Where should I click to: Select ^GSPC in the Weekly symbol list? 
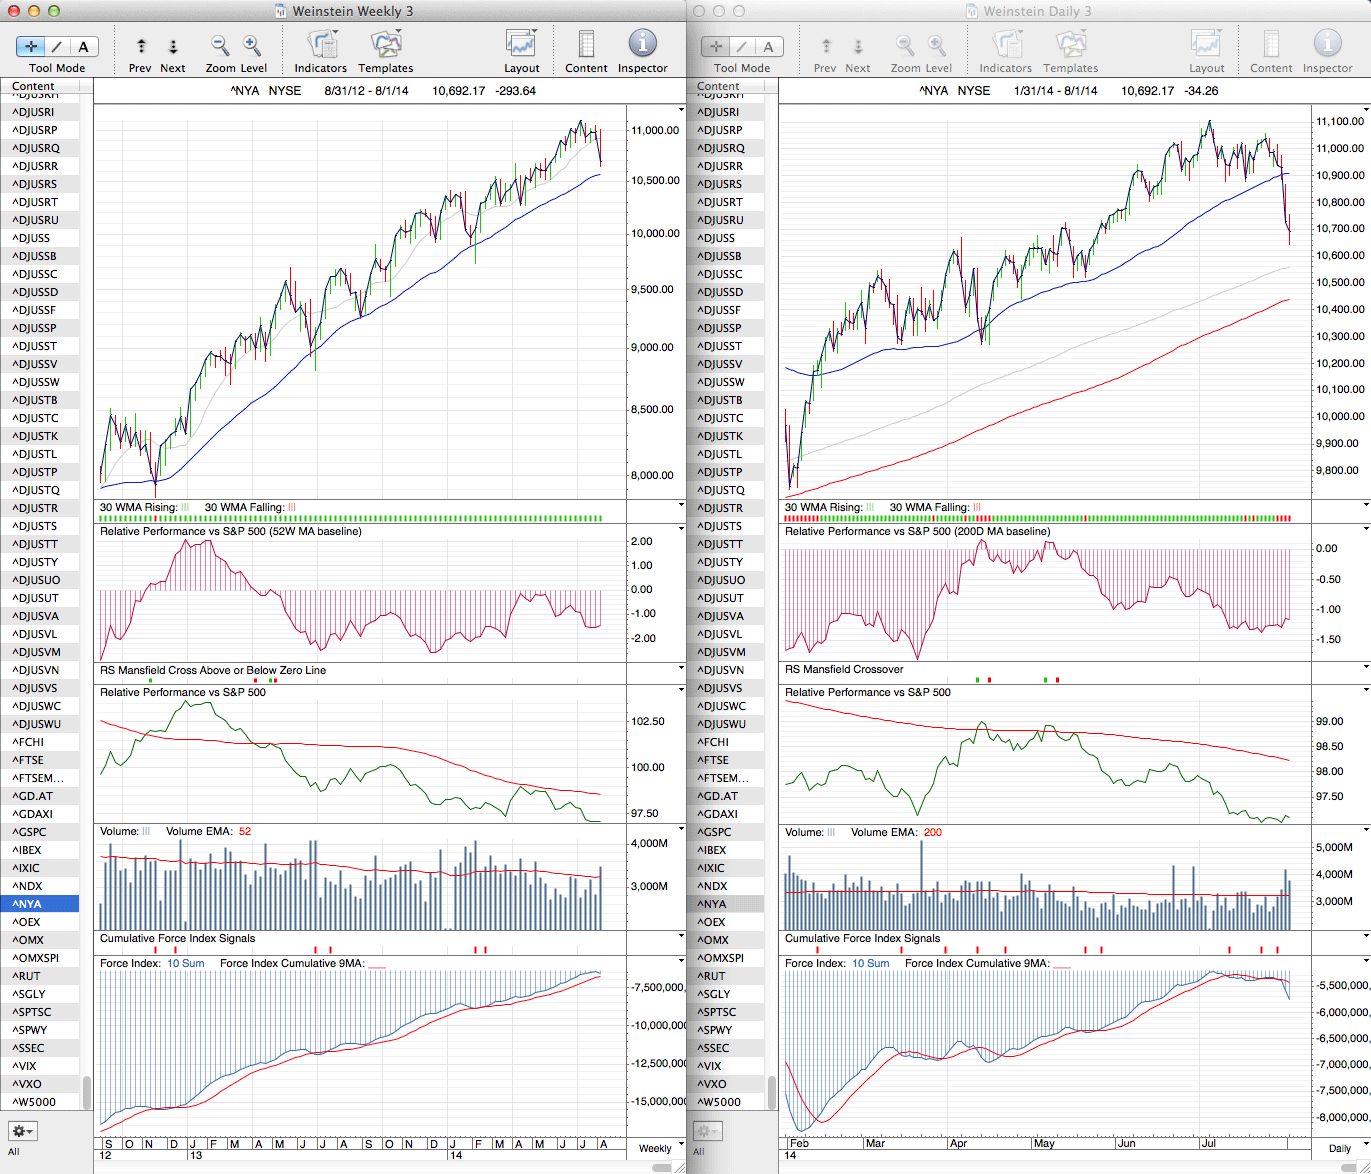(x=30, y=832)
